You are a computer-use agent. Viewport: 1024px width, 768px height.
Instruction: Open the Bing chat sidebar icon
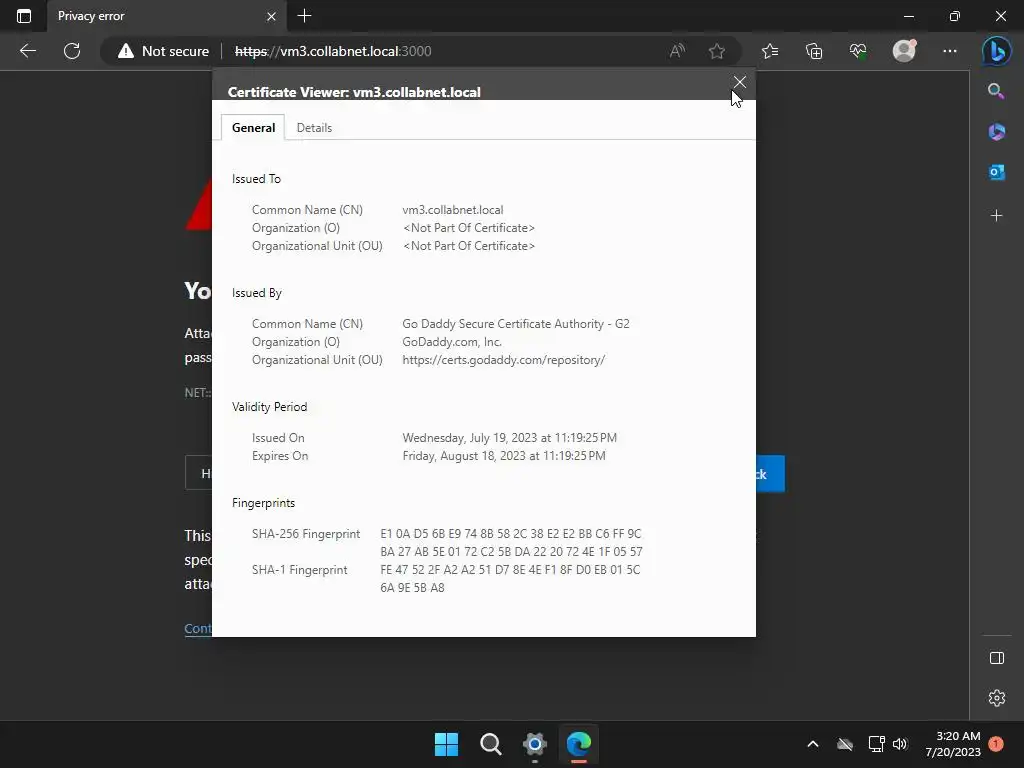pyautogui.click(x=997, y=51)
